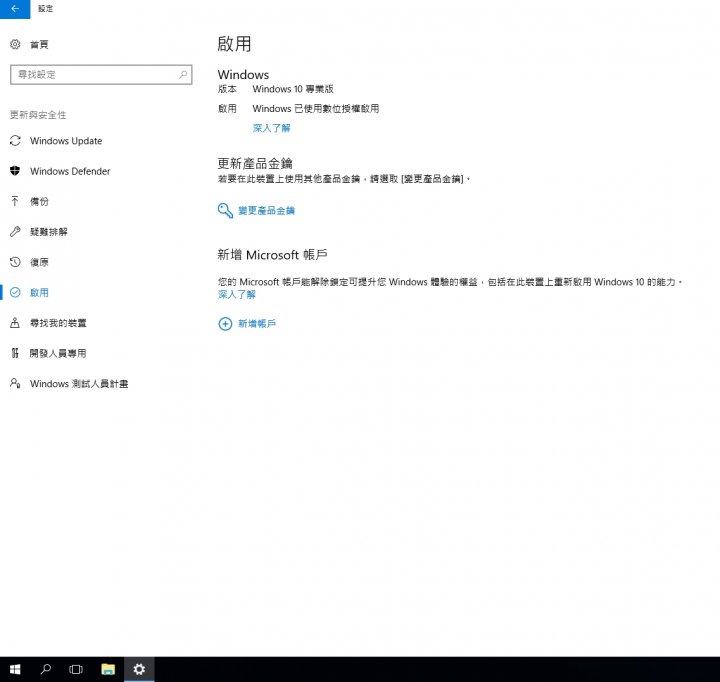This screenshot has width=720, height=682.
Task: Open the 首頁 home page
Action: coord(39,45)
